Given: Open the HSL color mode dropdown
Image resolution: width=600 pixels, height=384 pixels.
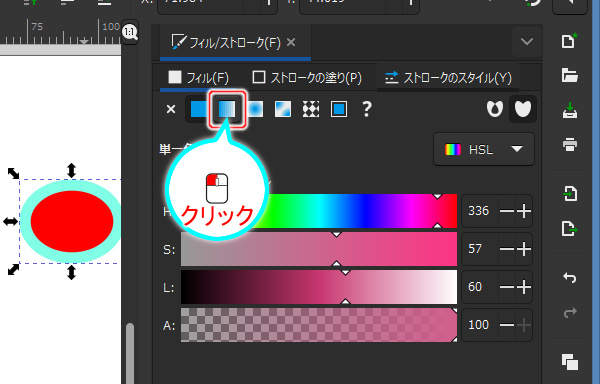Looking at the screenshot, I should point(484,149).
